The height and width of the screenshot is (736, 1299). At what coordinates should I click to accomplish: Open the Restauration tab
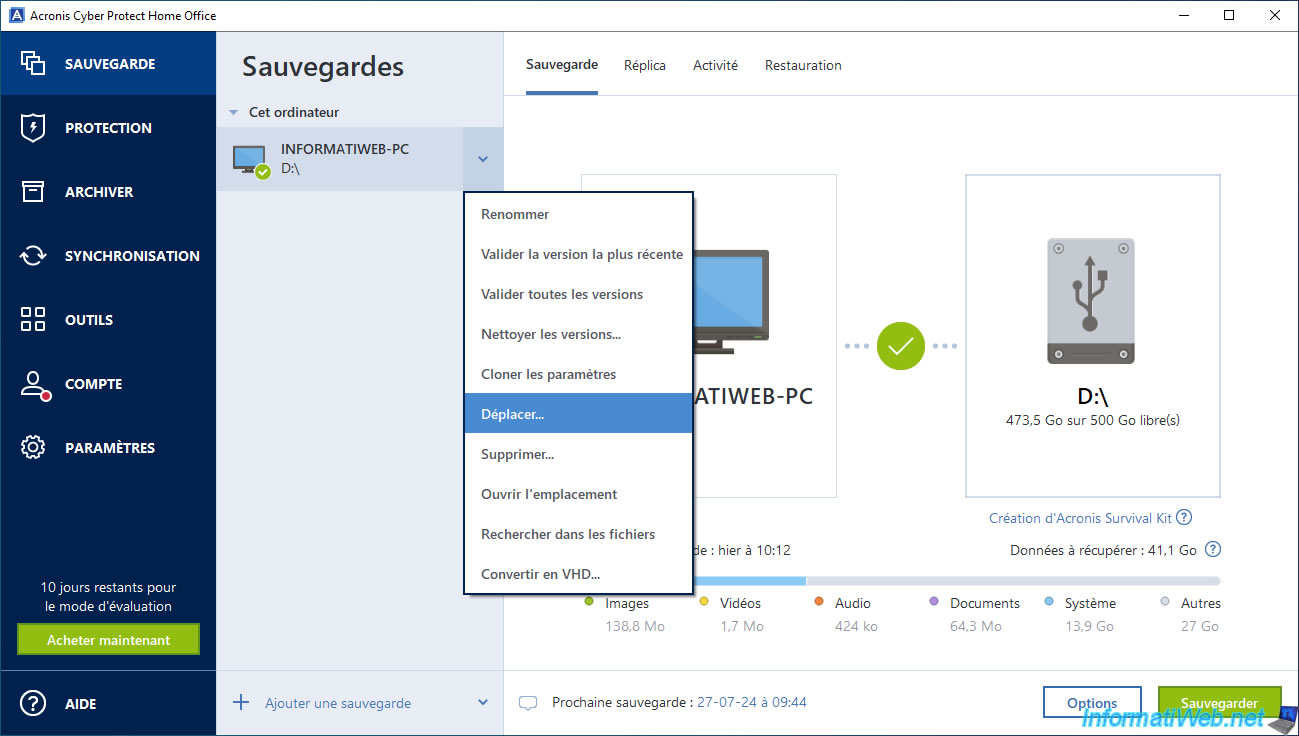click(803, 65)
